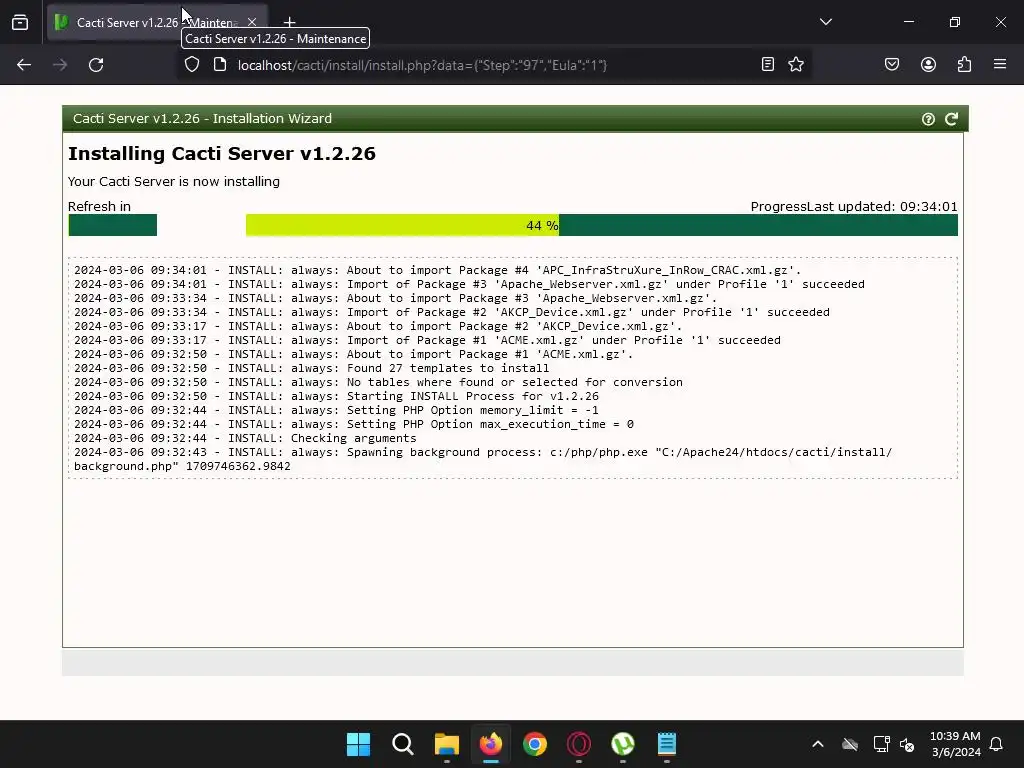
Task: Save page to Pocket
Action: pos(892,65)
